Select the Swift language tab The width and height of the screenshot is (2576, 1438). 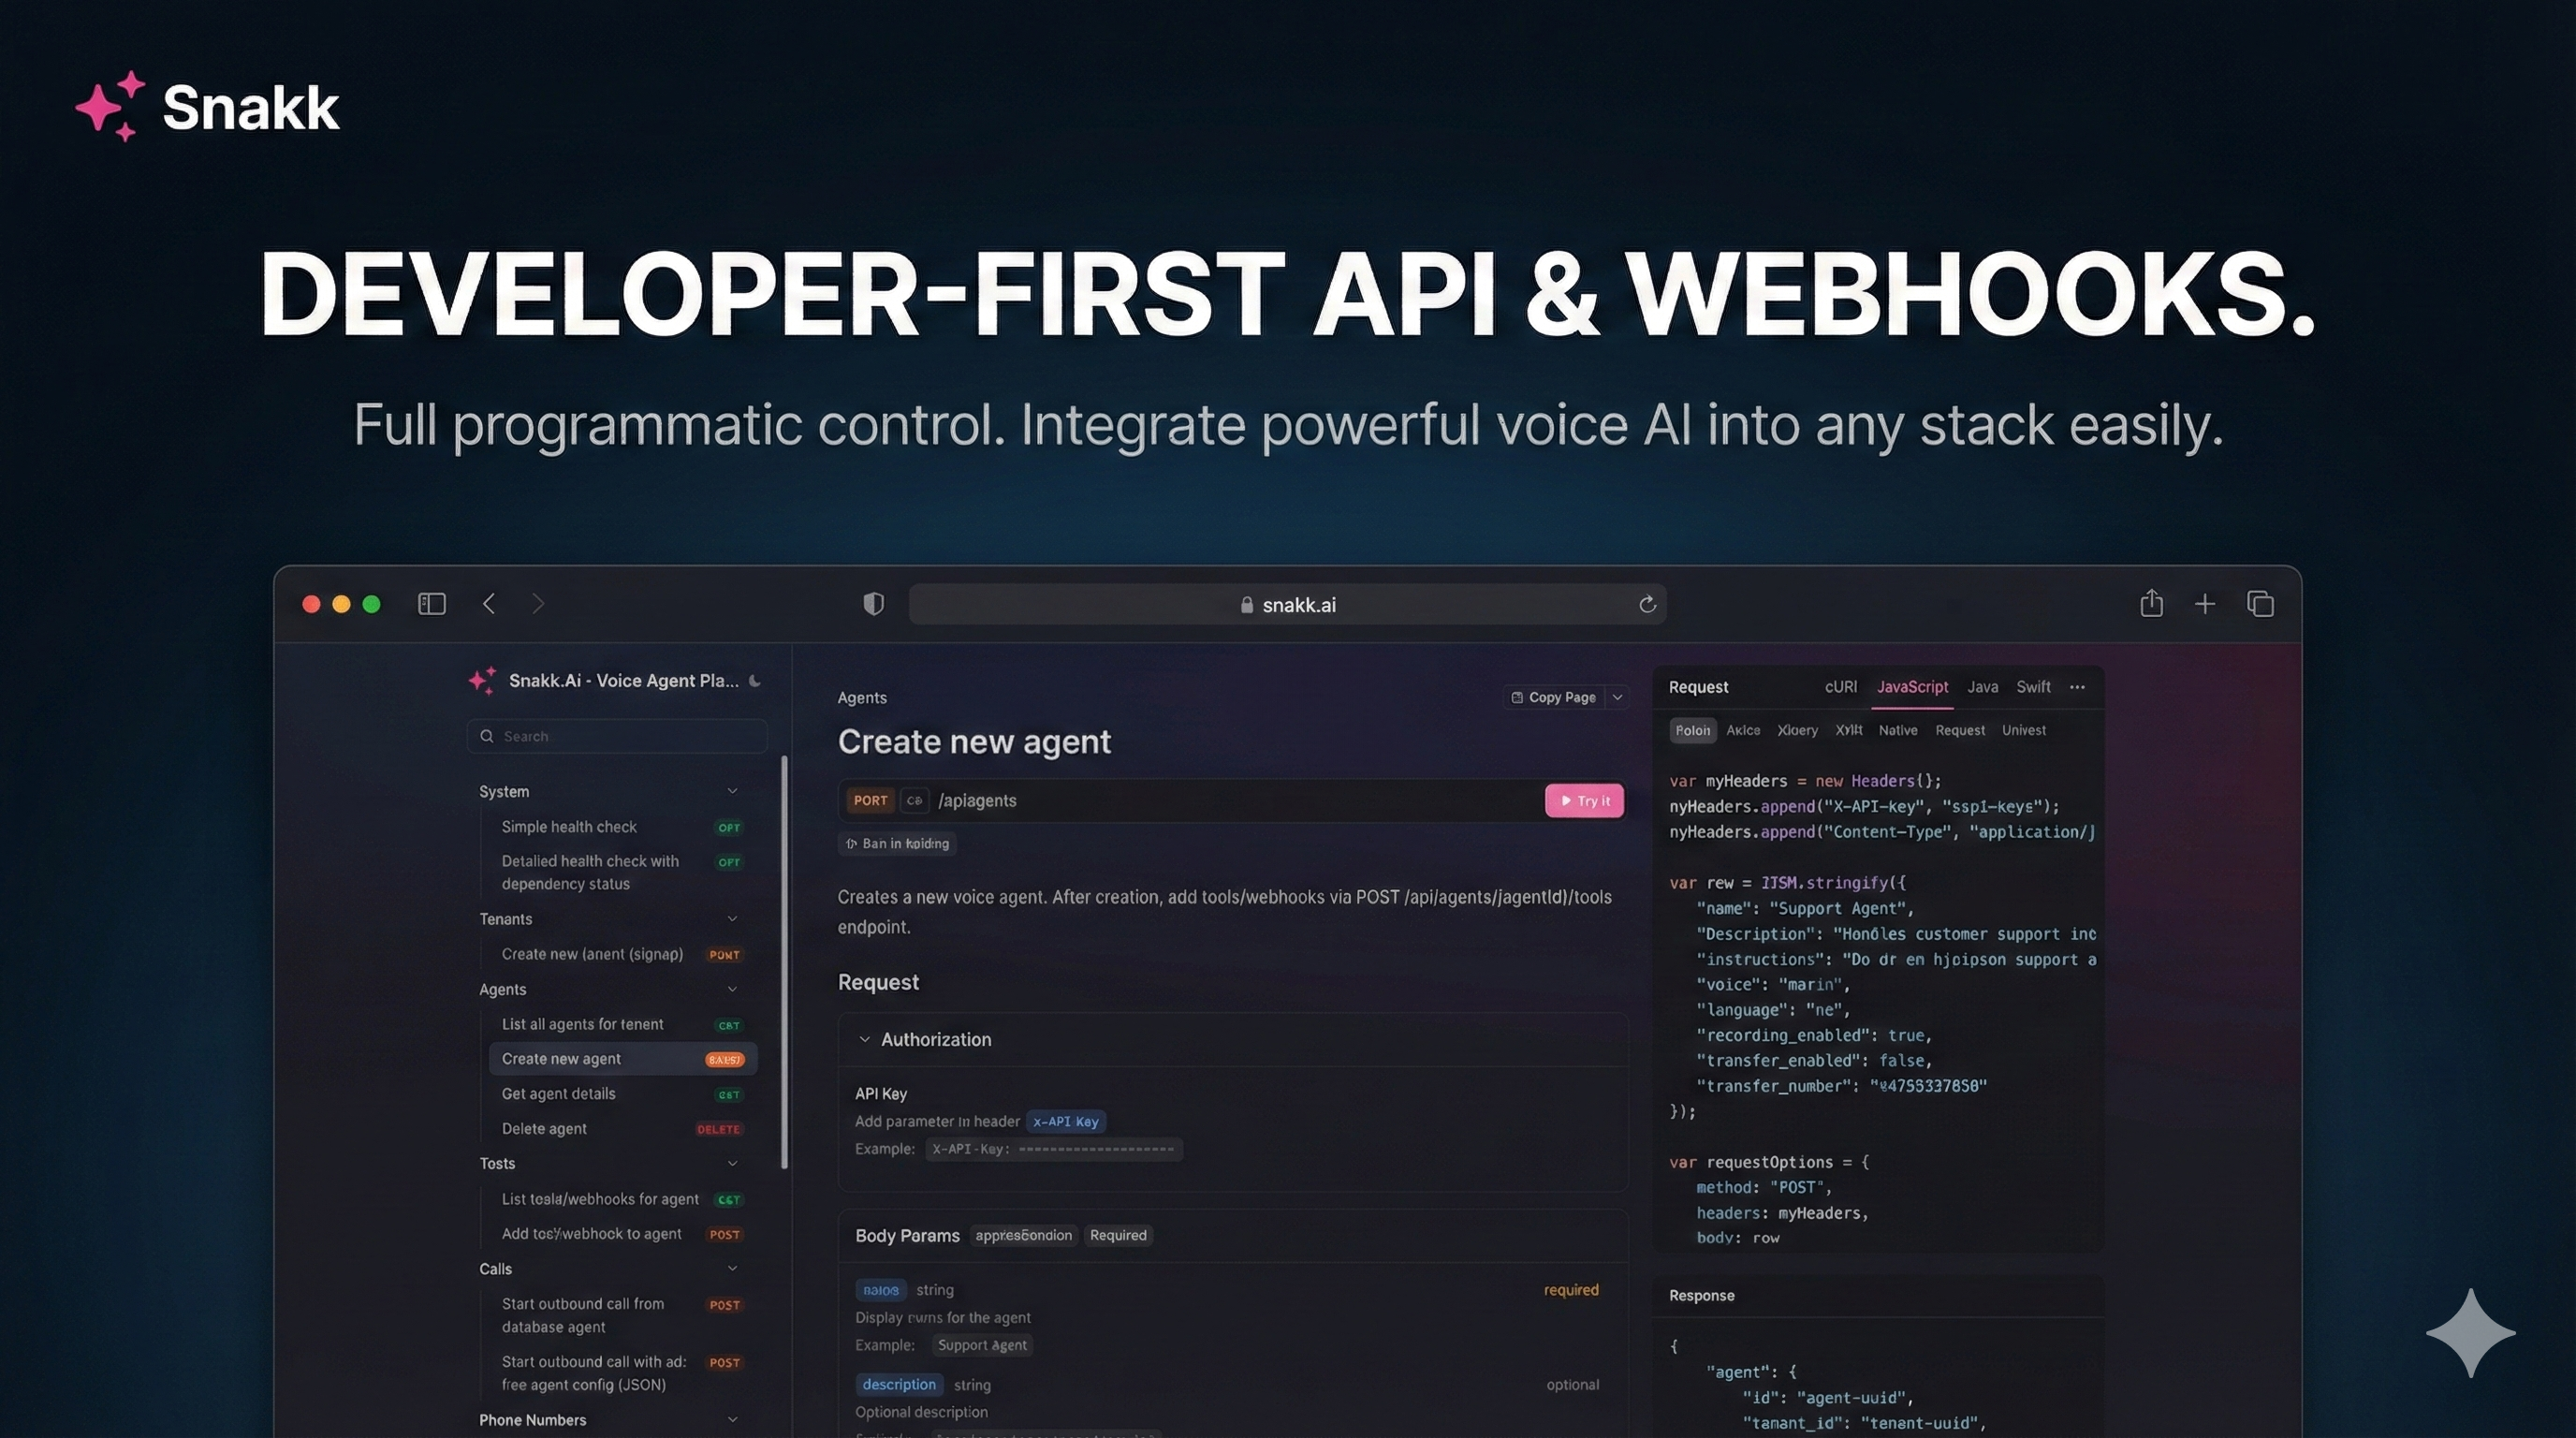(x=2032, y=687)
